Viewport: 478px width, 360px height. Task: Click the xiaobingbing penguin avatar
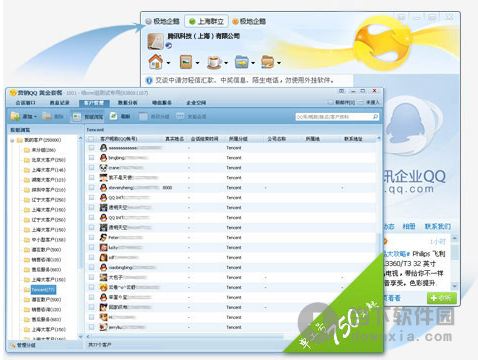point(103,267)
